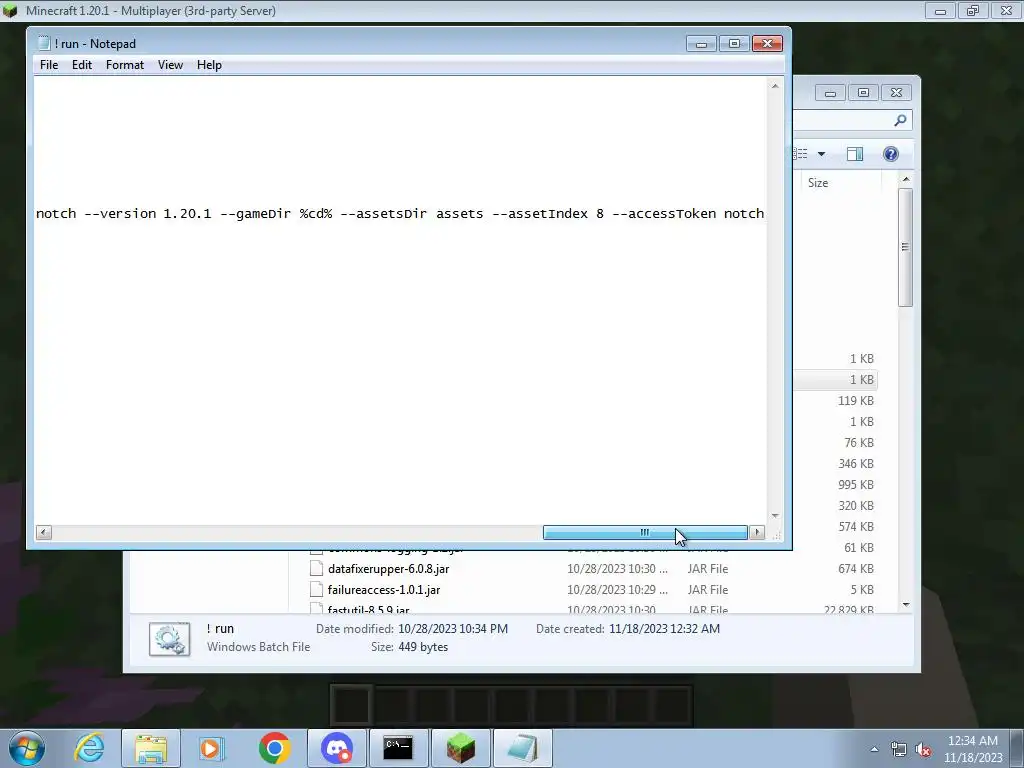The image size is (1024, 768).
Task: Show hidden tray icons arrow
Action: (x=874, y=749)
